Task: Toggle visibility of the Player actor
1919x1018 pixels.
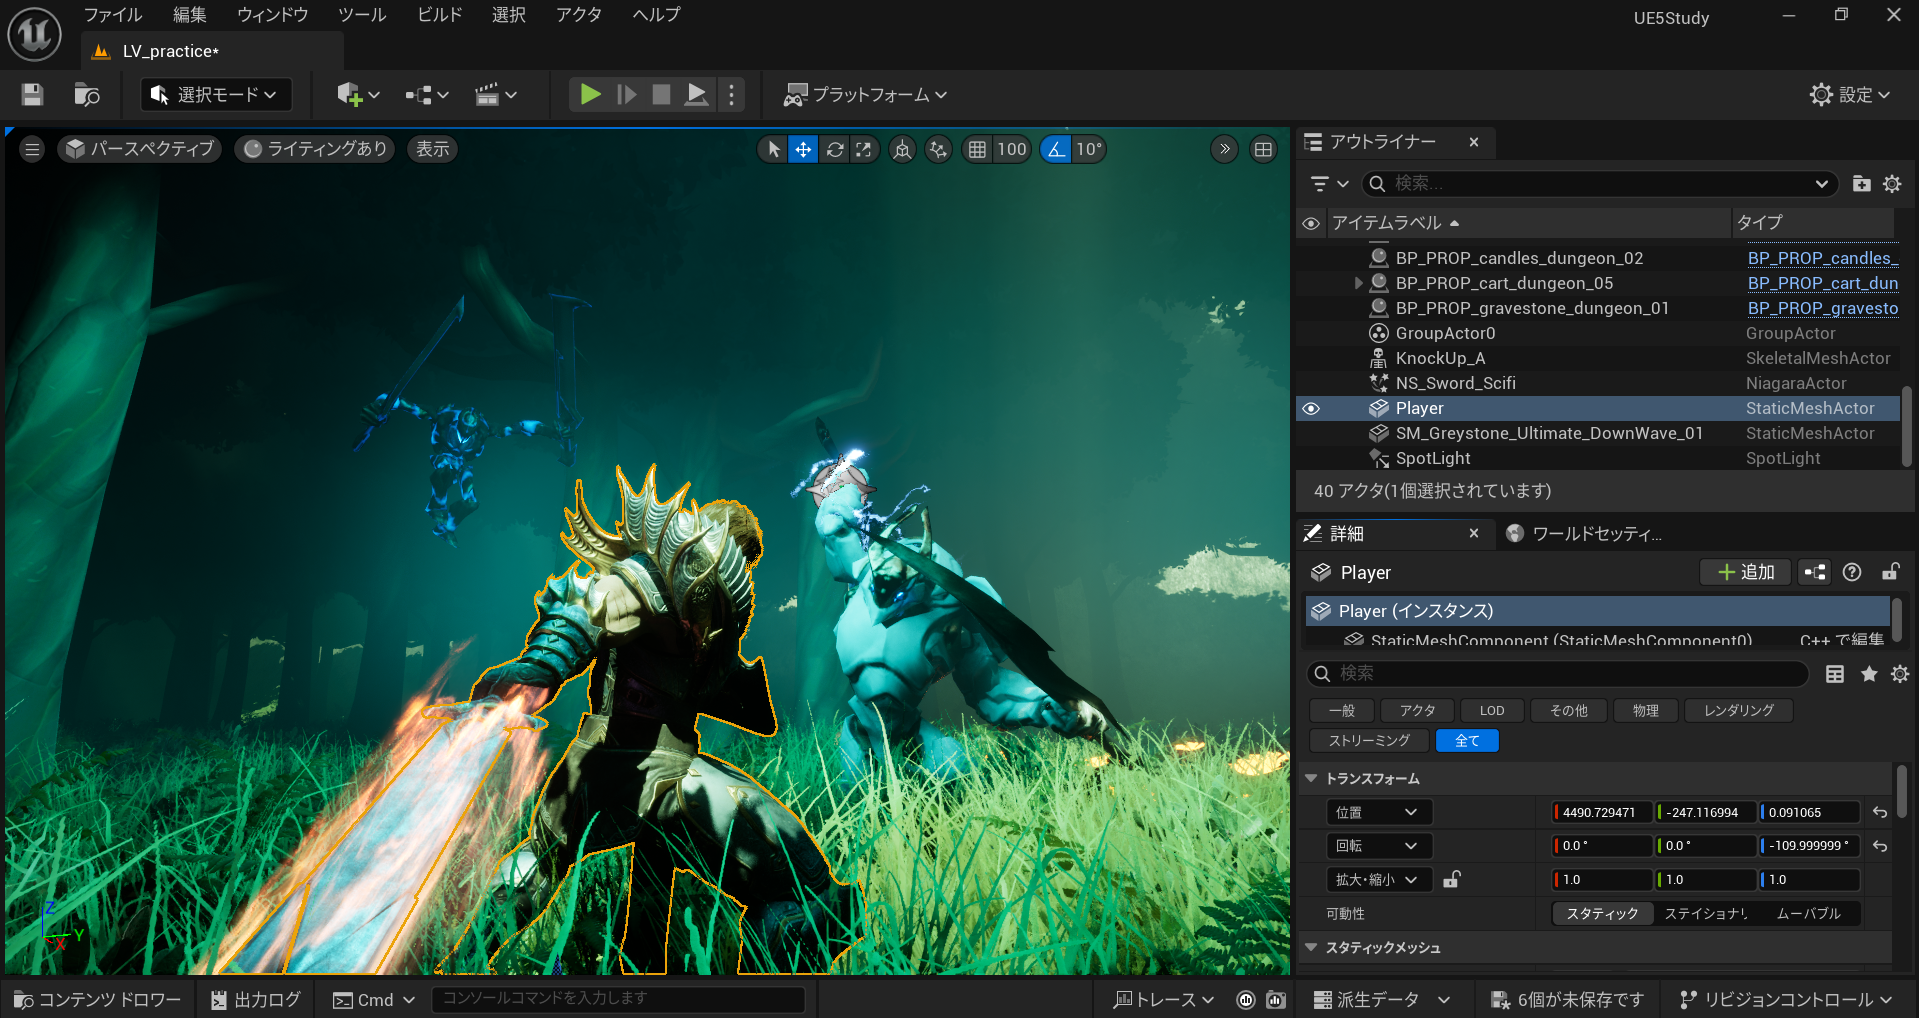Action: (1311, 408)
